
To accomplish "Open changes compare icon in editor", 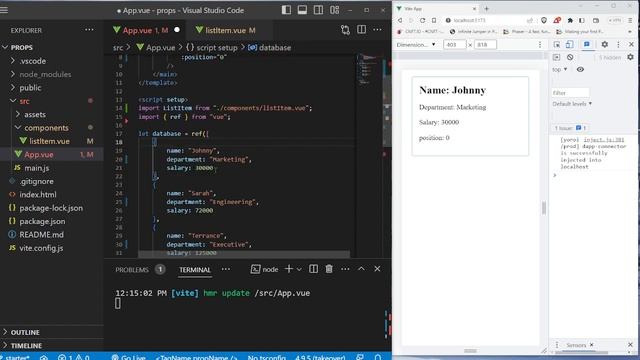I will [x=345, y=30].
